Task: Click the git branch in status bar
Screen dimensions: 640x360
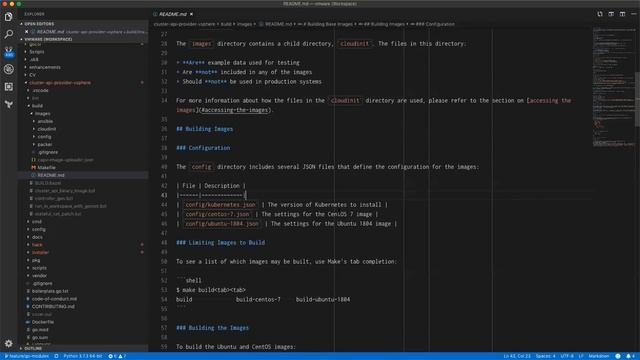Action: tap(27, 356)
